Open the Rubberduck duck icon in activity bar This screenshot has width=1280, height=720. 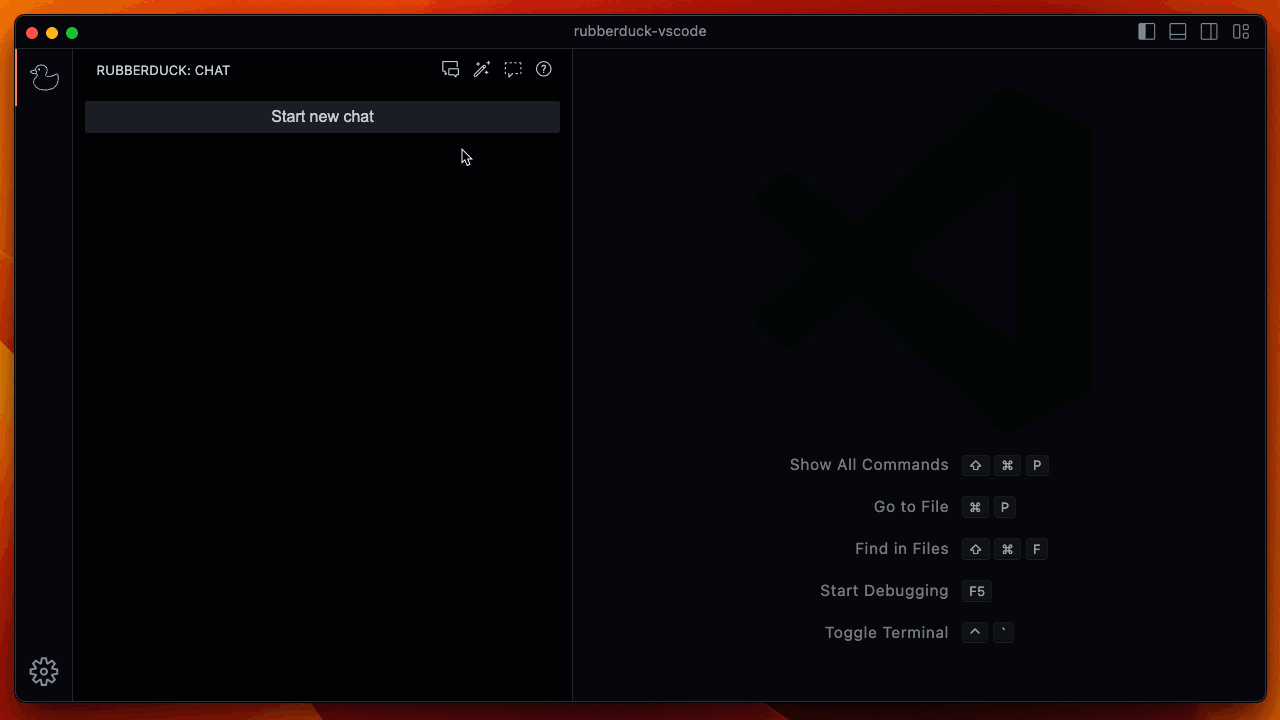pos(44,77)
